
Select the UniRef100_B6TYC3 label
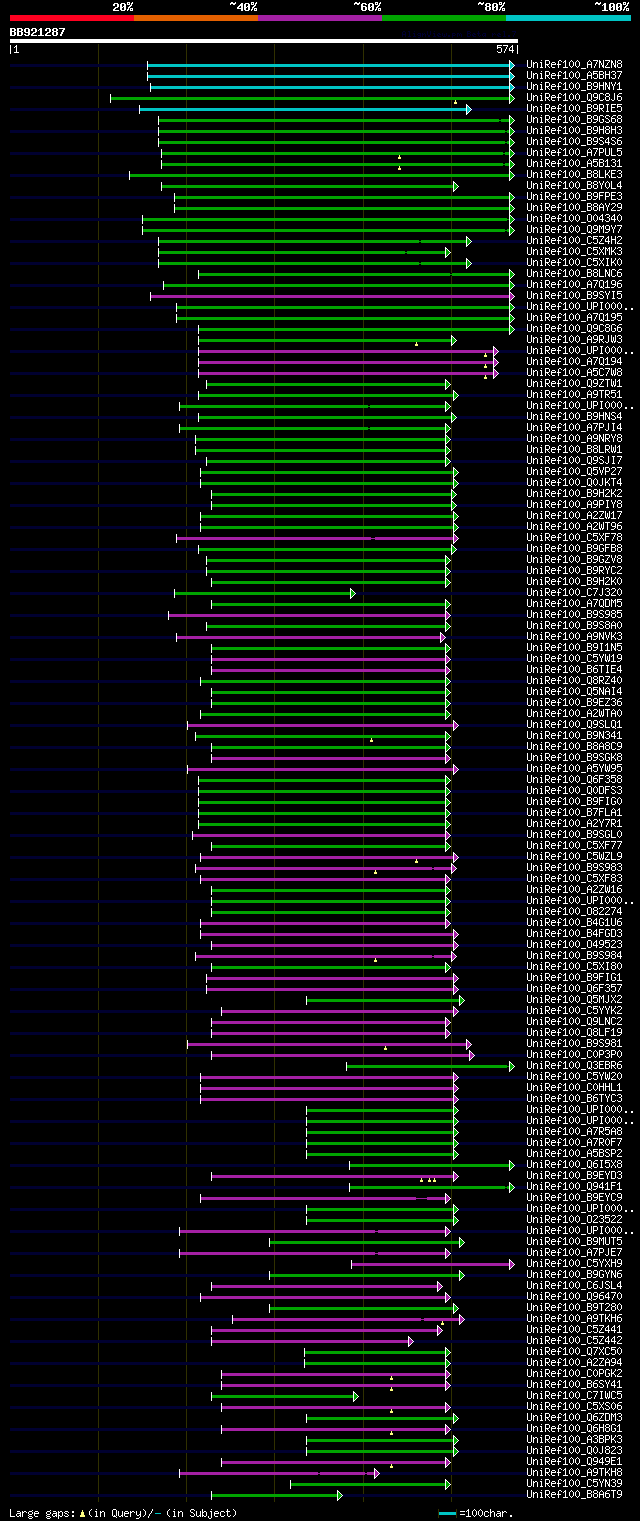[574, 1098]
